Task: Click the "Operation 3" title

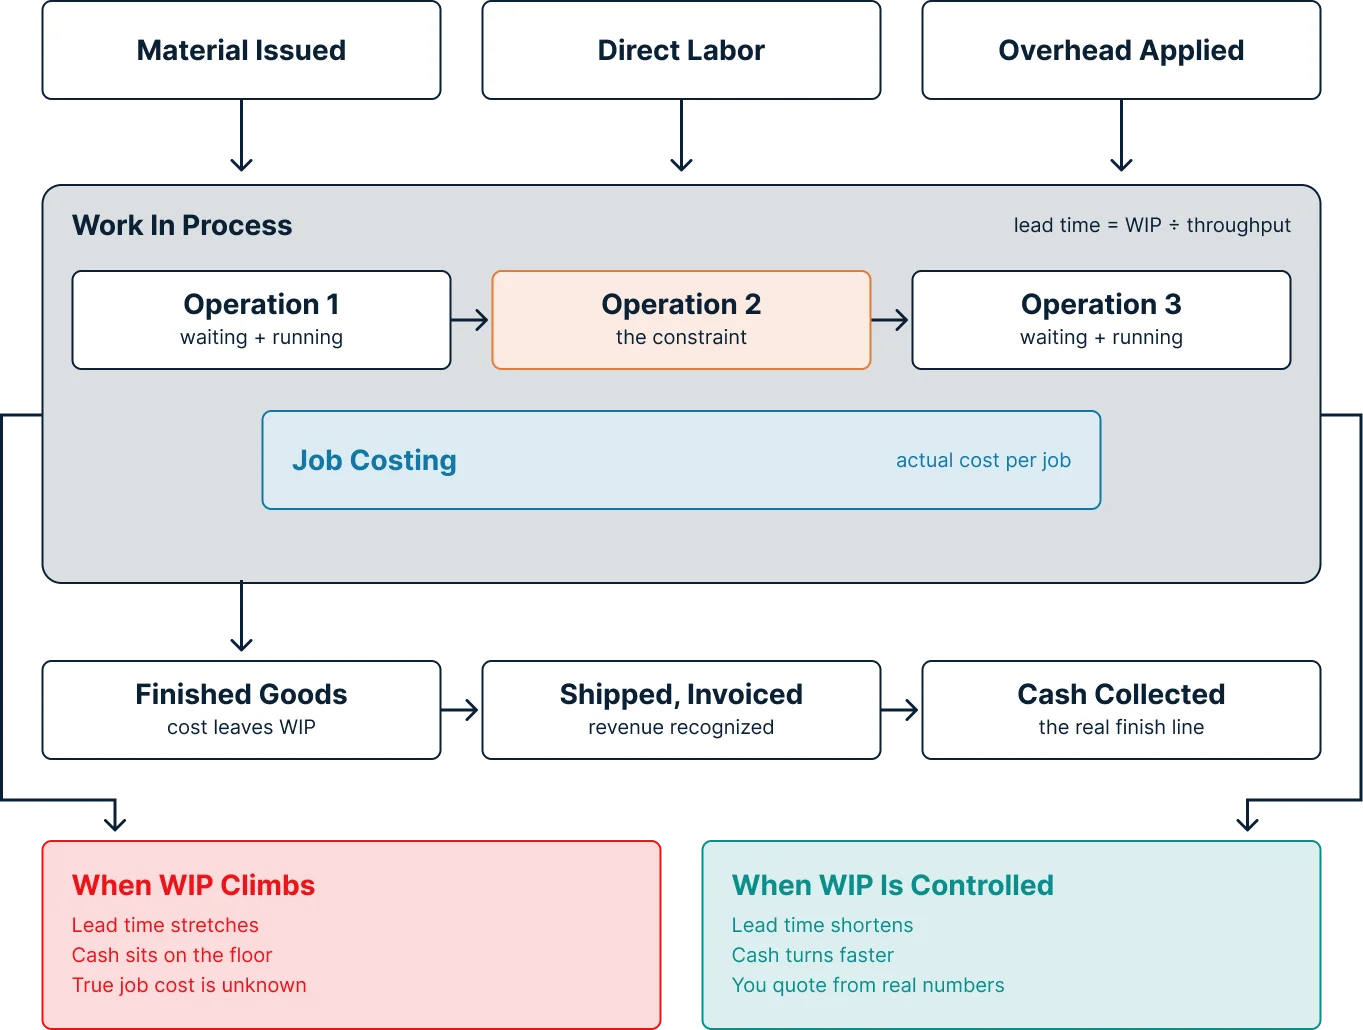Action: coord(1101,304)
